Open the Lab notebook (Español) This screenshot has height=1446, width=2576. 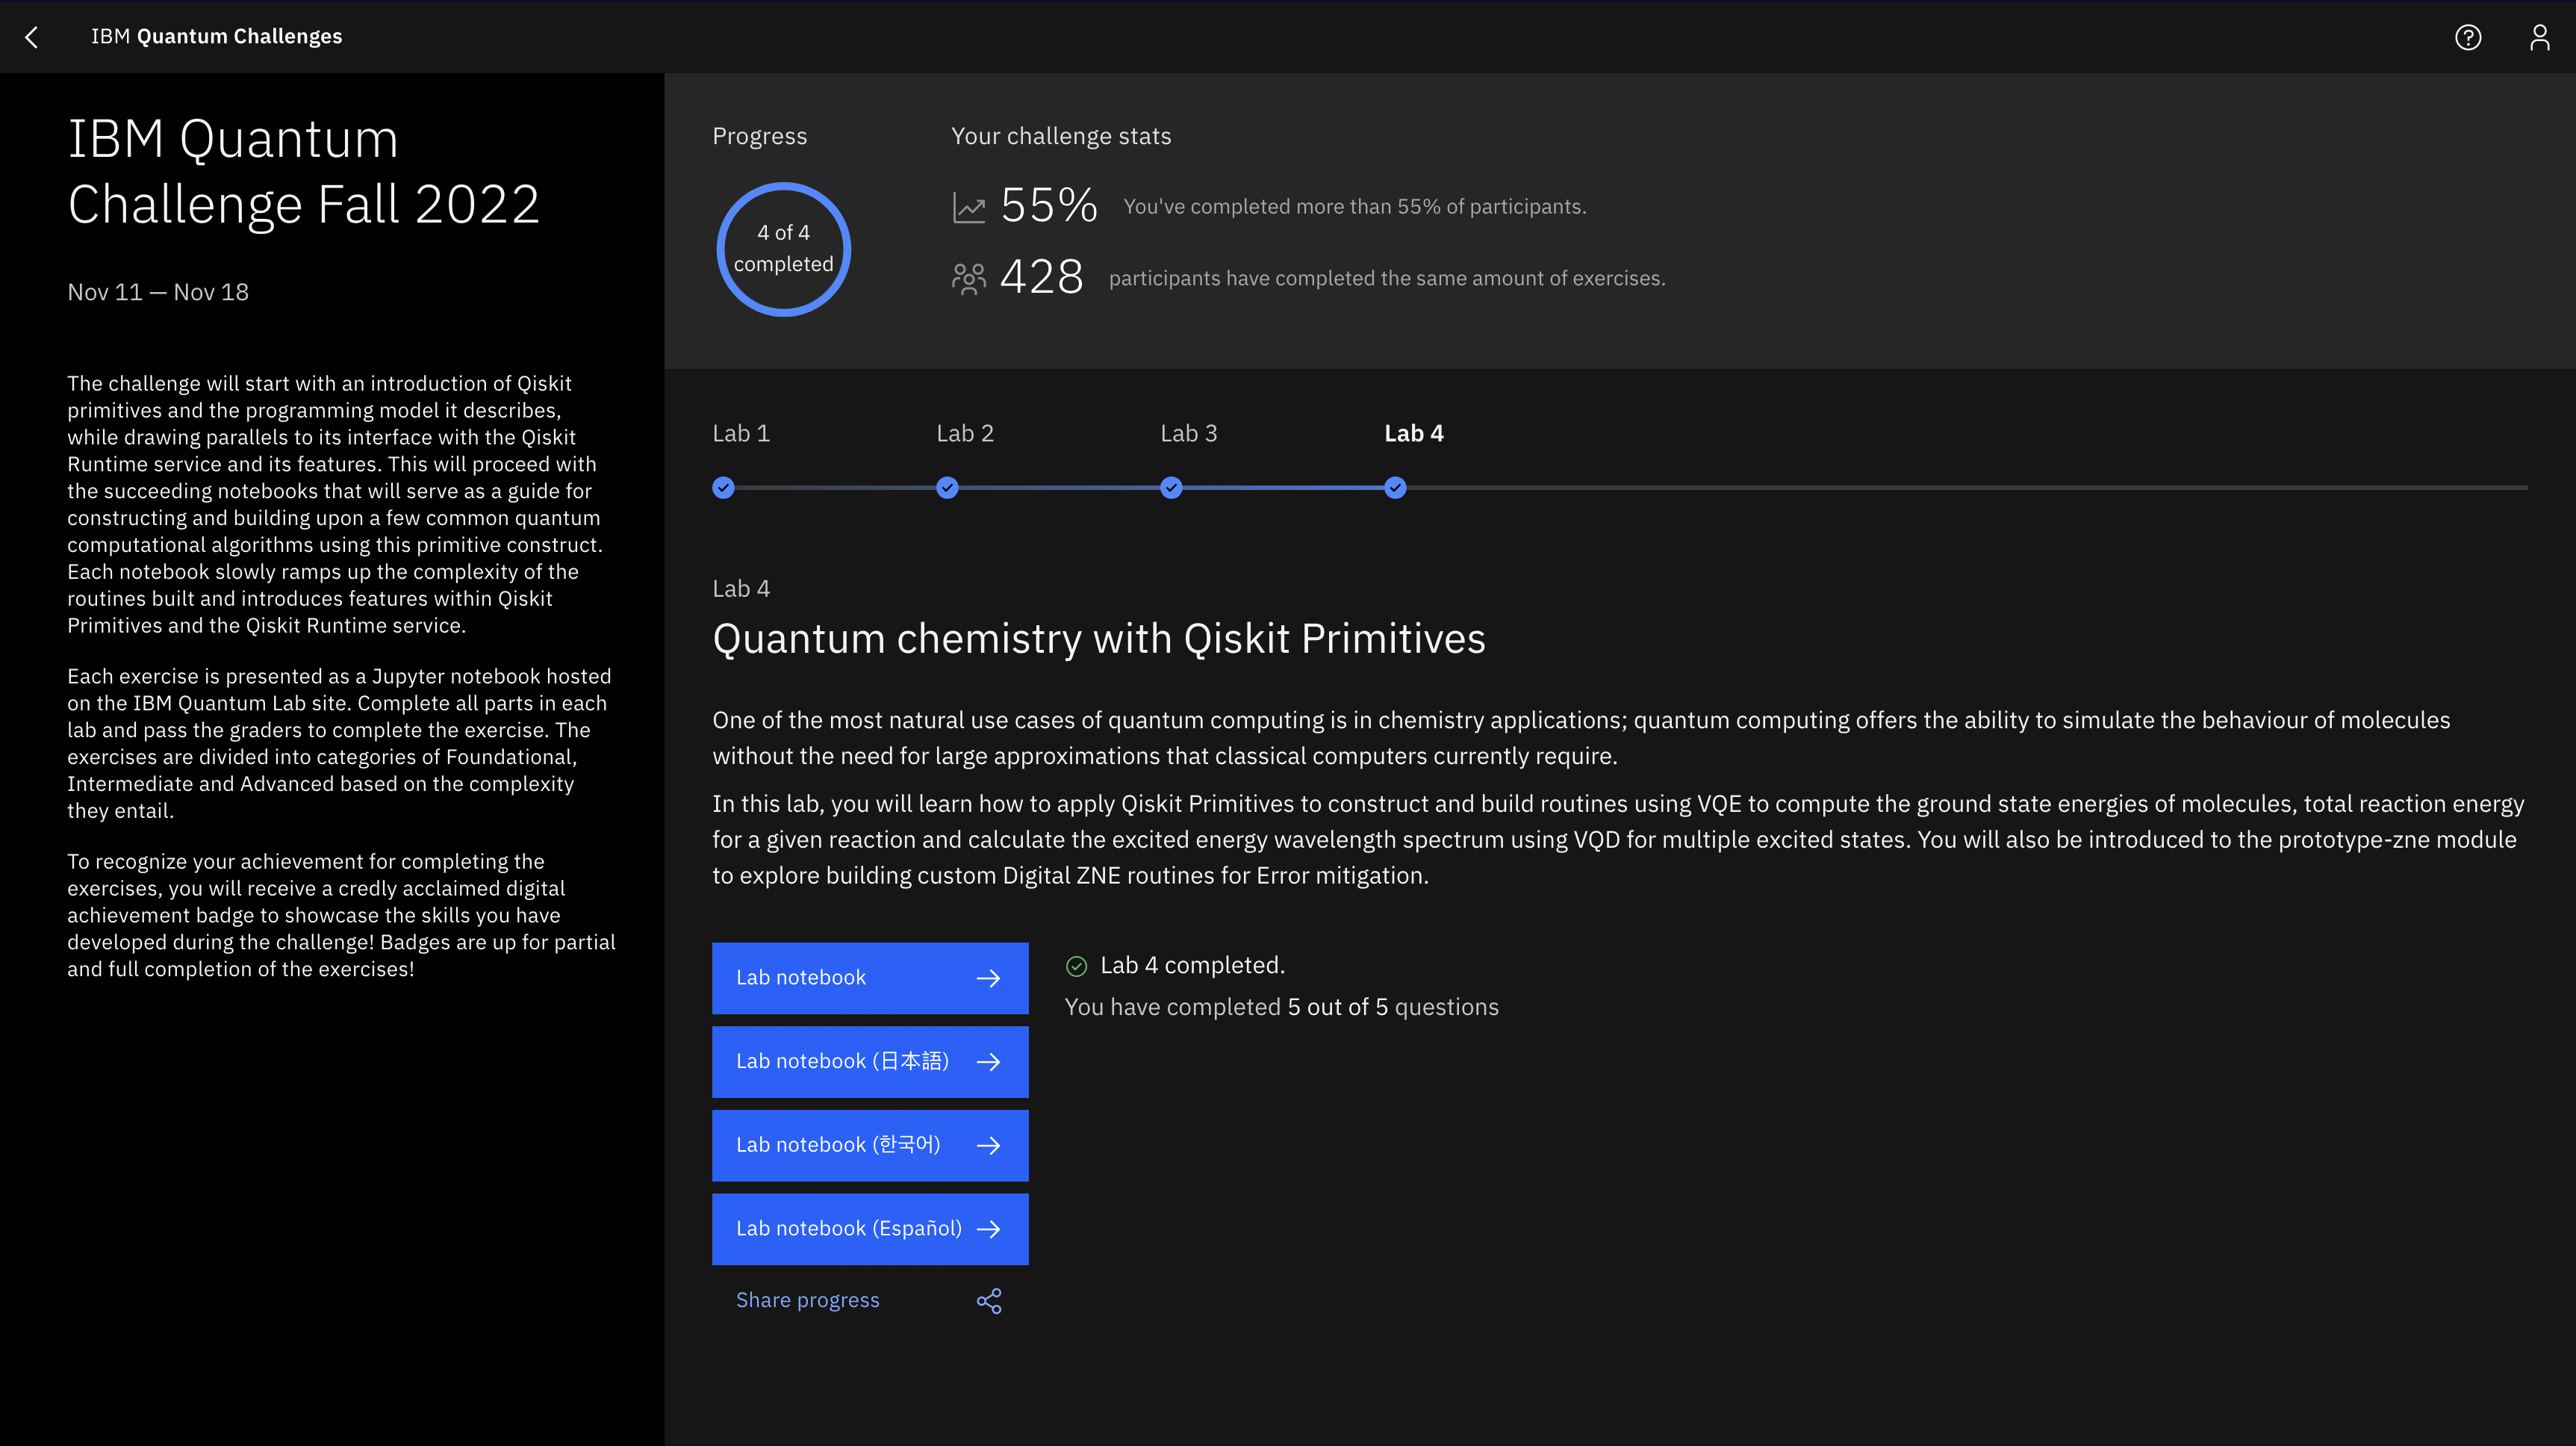click(x=870, y=1229)
